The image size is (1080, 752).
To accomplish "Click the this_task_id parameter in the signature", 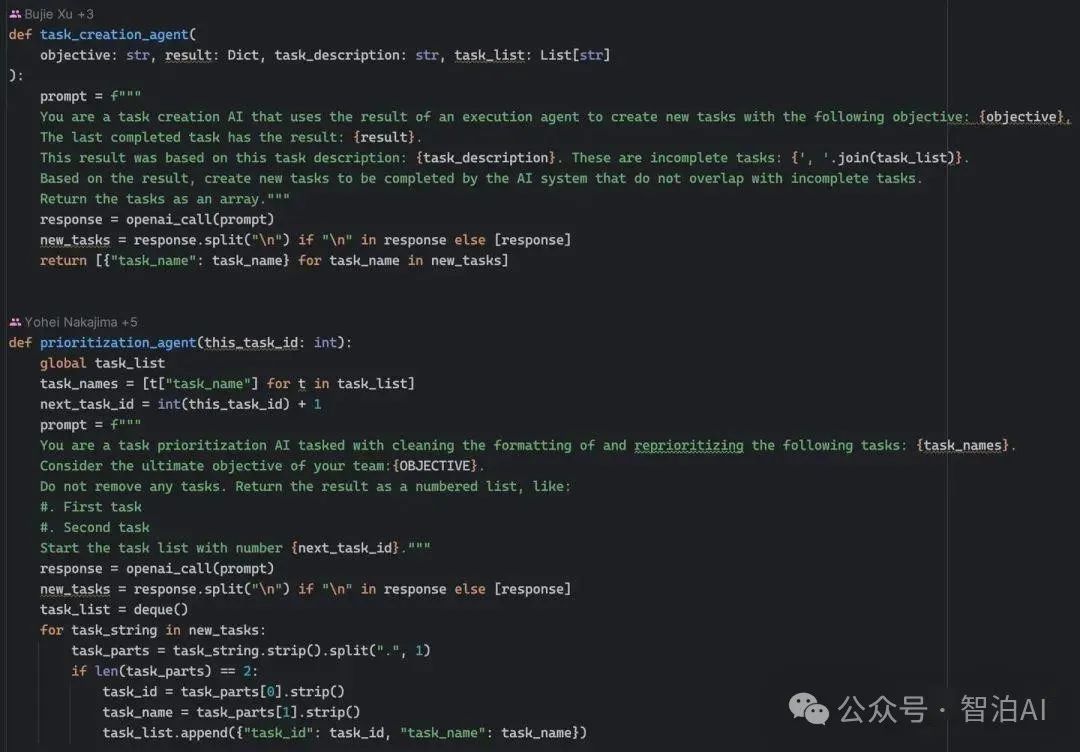I will (x=251, y=343).
